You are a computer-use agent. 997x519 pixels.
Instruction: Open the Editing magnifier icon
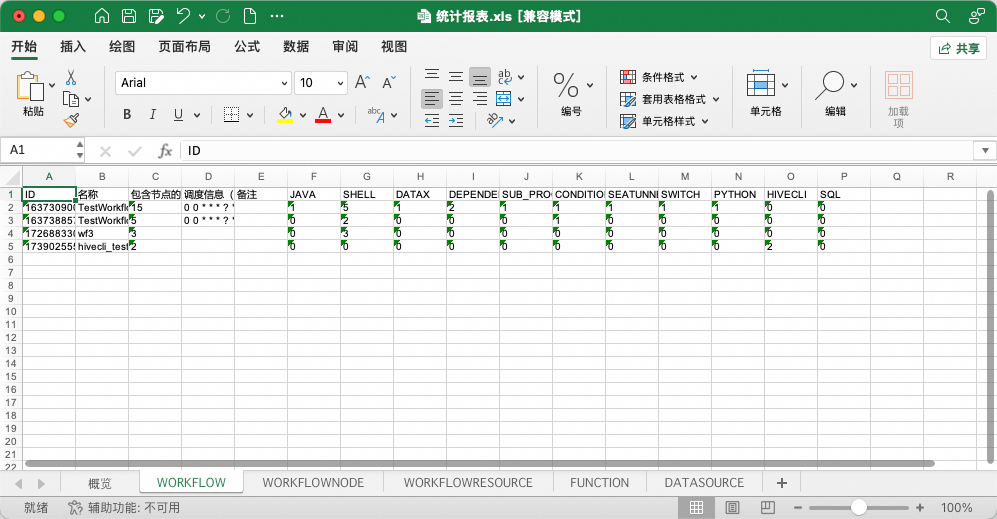pyautogui.click(x=830, y=85)
